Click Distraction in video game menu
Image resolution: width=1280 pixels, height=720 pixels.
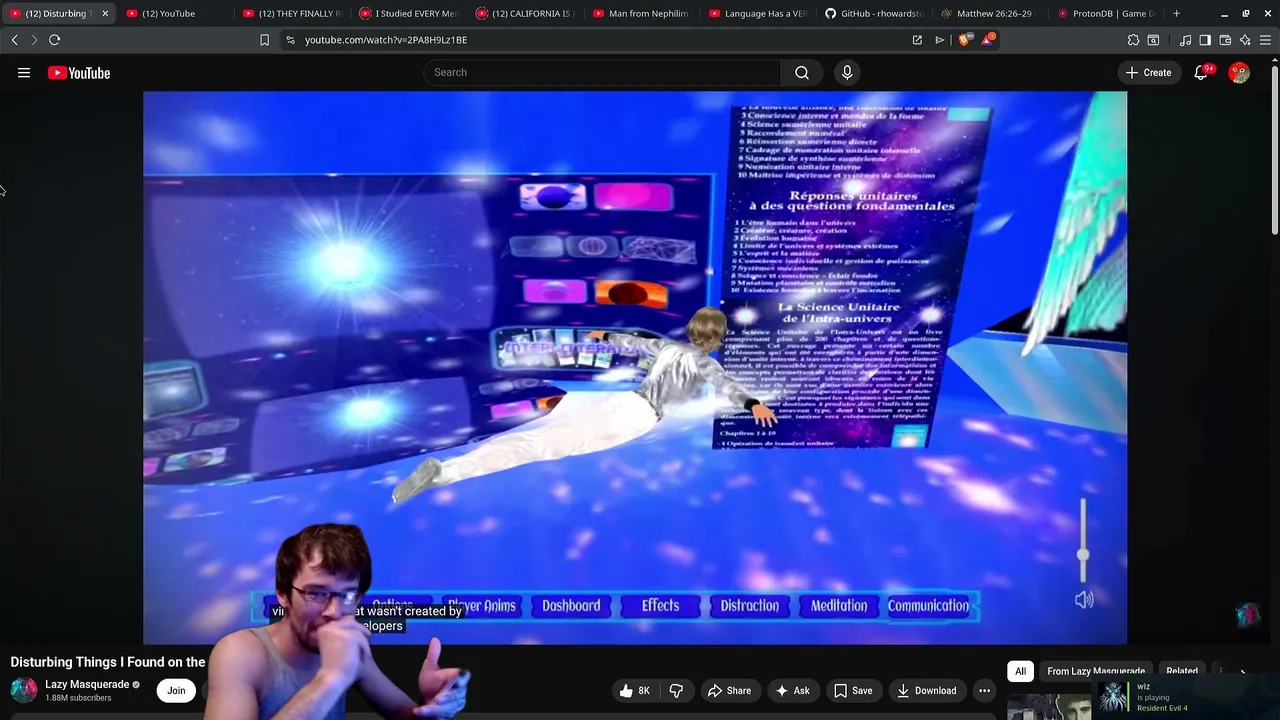[x=749, y=606]
